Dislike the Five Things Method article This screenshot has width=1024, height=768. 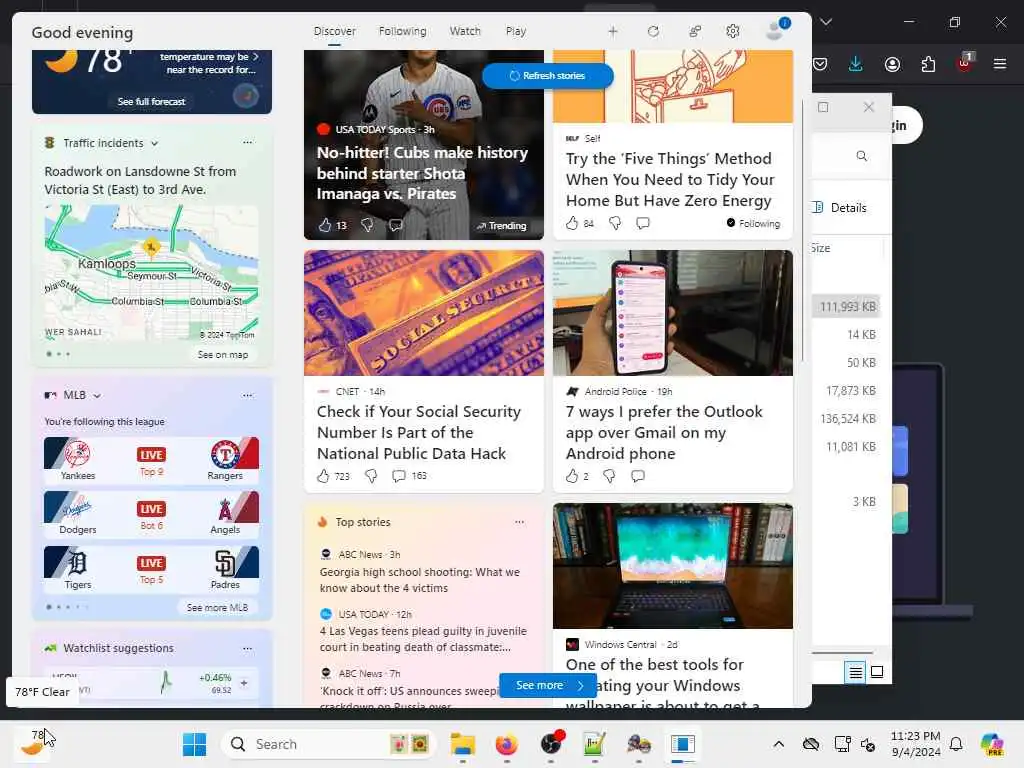pos(615,223)
